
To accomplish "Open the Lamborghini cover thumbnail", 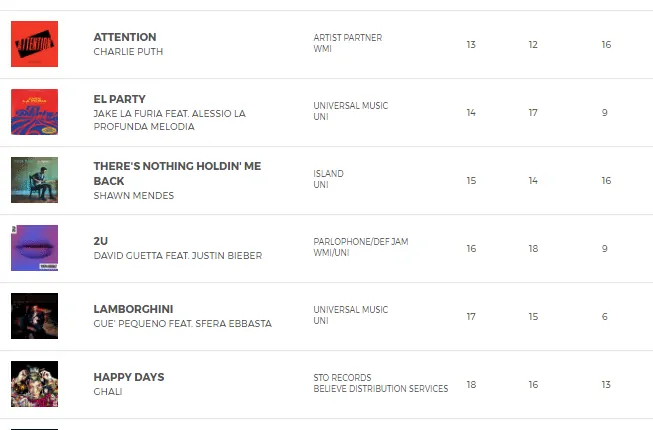I will point(34,316).
